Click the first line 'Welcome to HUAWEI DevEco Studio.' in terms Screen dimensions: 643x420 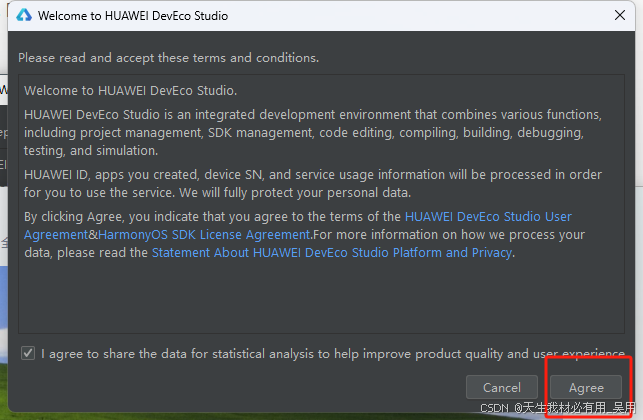click(130, 90)
